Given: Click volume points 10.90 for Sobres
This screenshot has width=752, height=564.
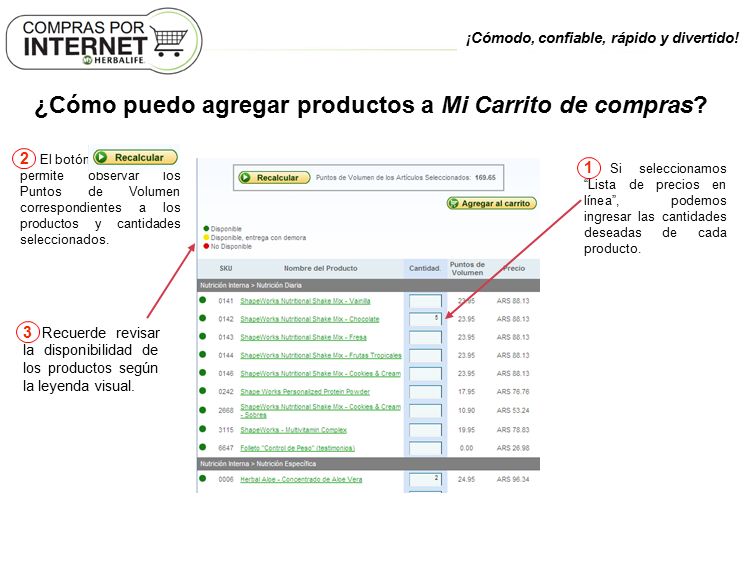Looking at the screenshot, I should pos(466,411).
